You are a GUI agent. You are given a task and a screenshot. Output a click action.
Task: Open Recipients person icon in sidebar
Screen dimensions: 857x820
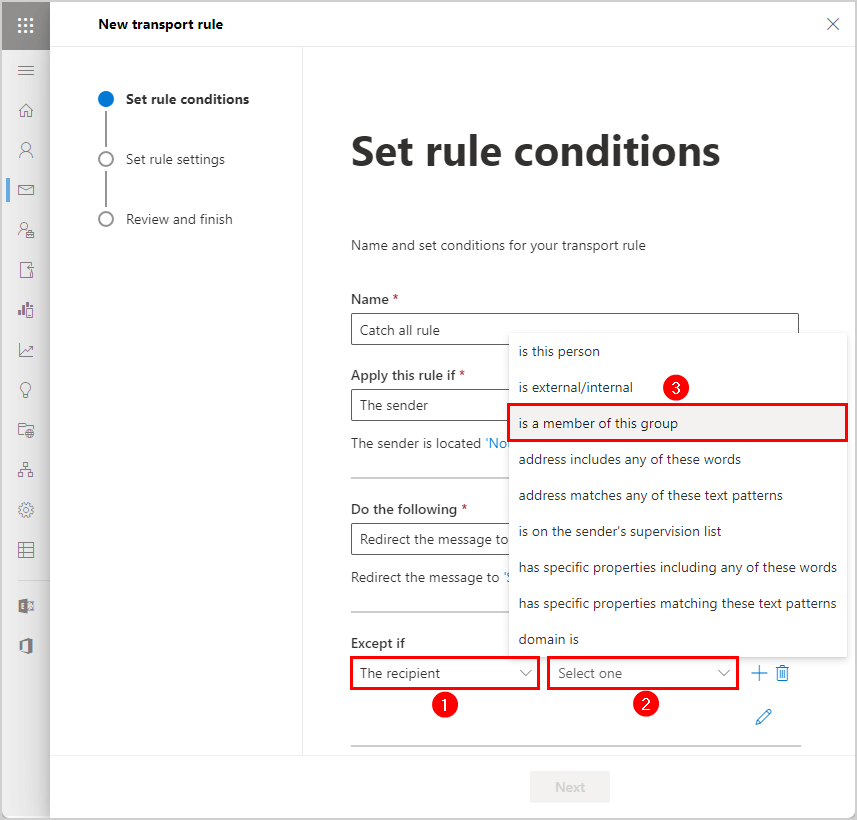(26, 150)
